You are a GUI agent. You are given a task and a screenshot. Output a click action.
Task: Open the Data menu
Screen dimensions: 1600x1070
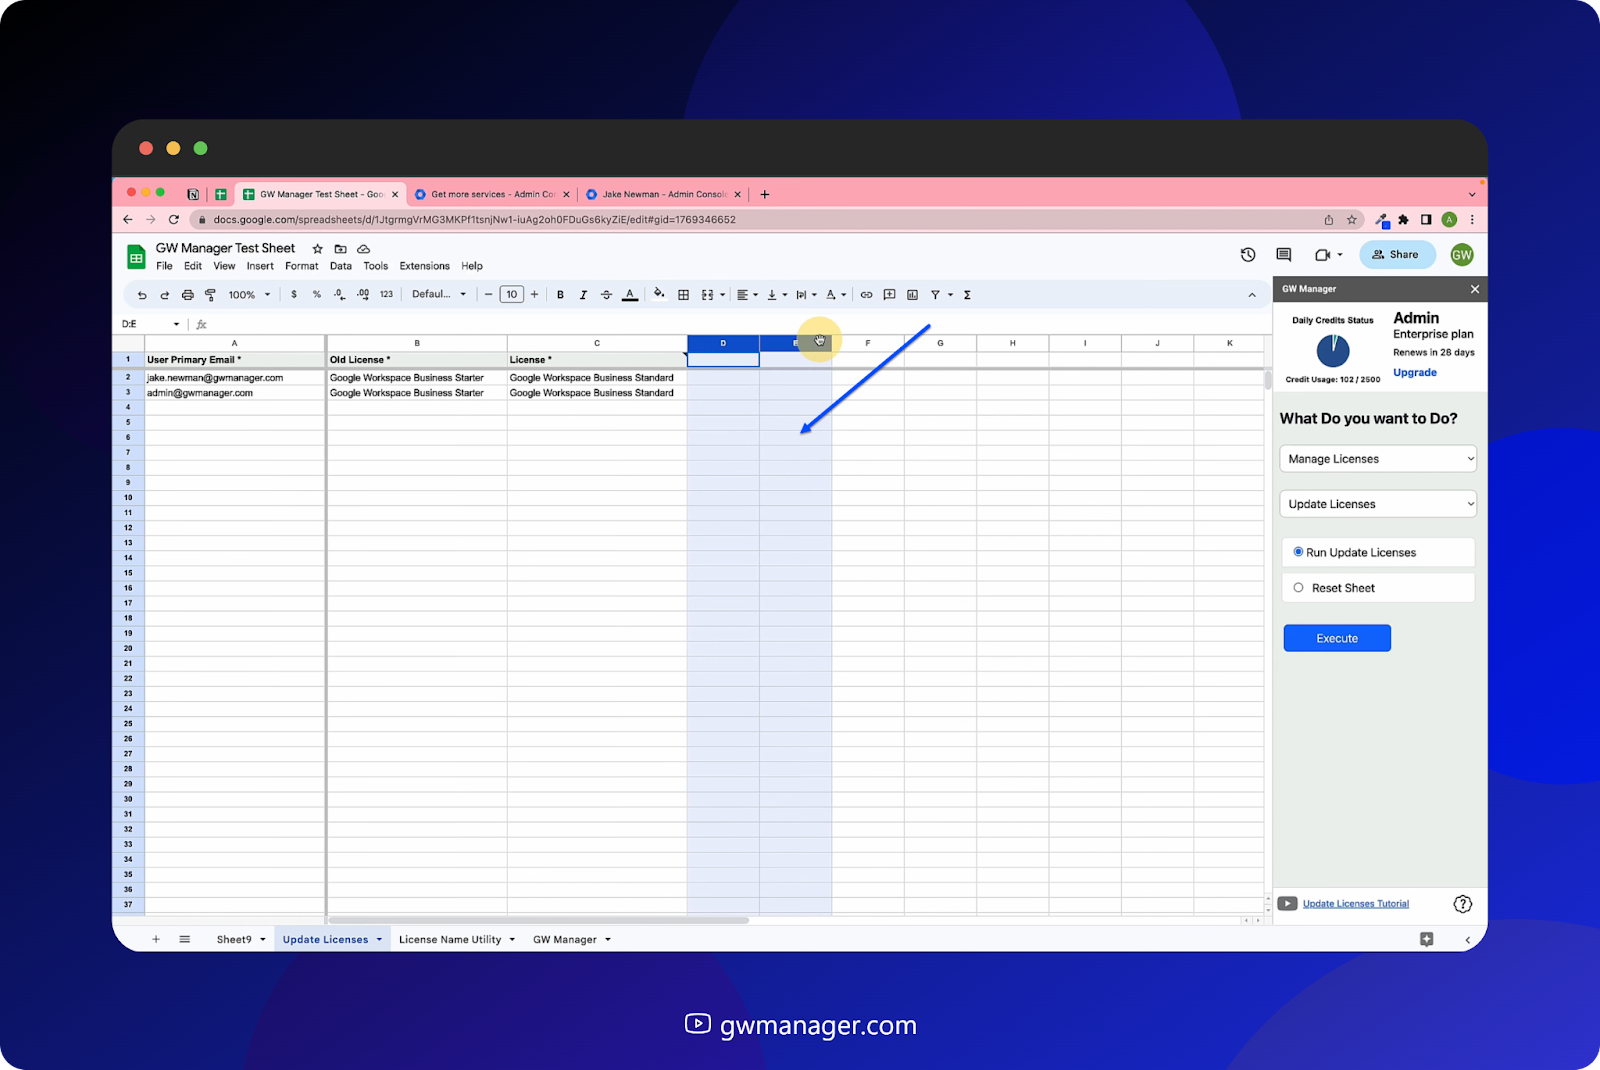[341, 266]
